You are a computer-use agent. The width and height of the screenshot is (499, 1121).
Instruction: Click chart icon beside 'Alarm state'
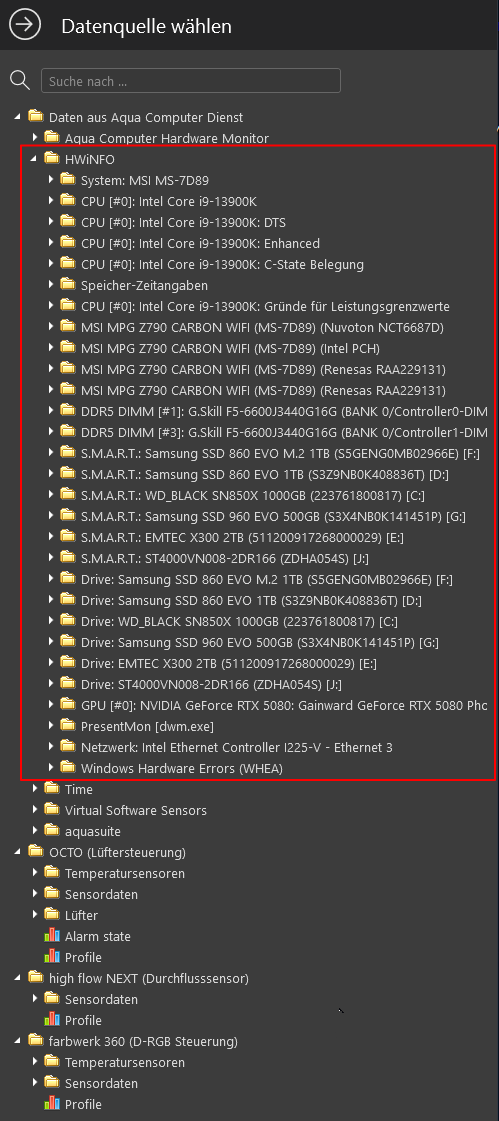[x=51, y=936]
